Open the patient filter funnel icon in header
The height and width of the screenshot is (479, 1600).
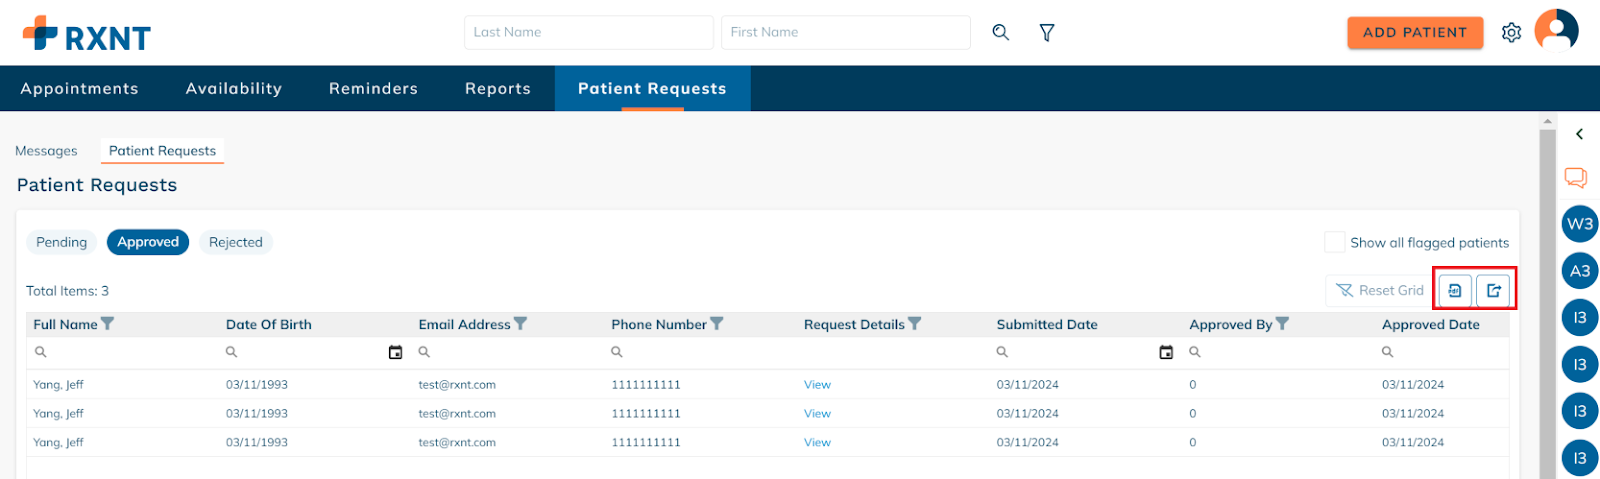tap(1047, 33)
